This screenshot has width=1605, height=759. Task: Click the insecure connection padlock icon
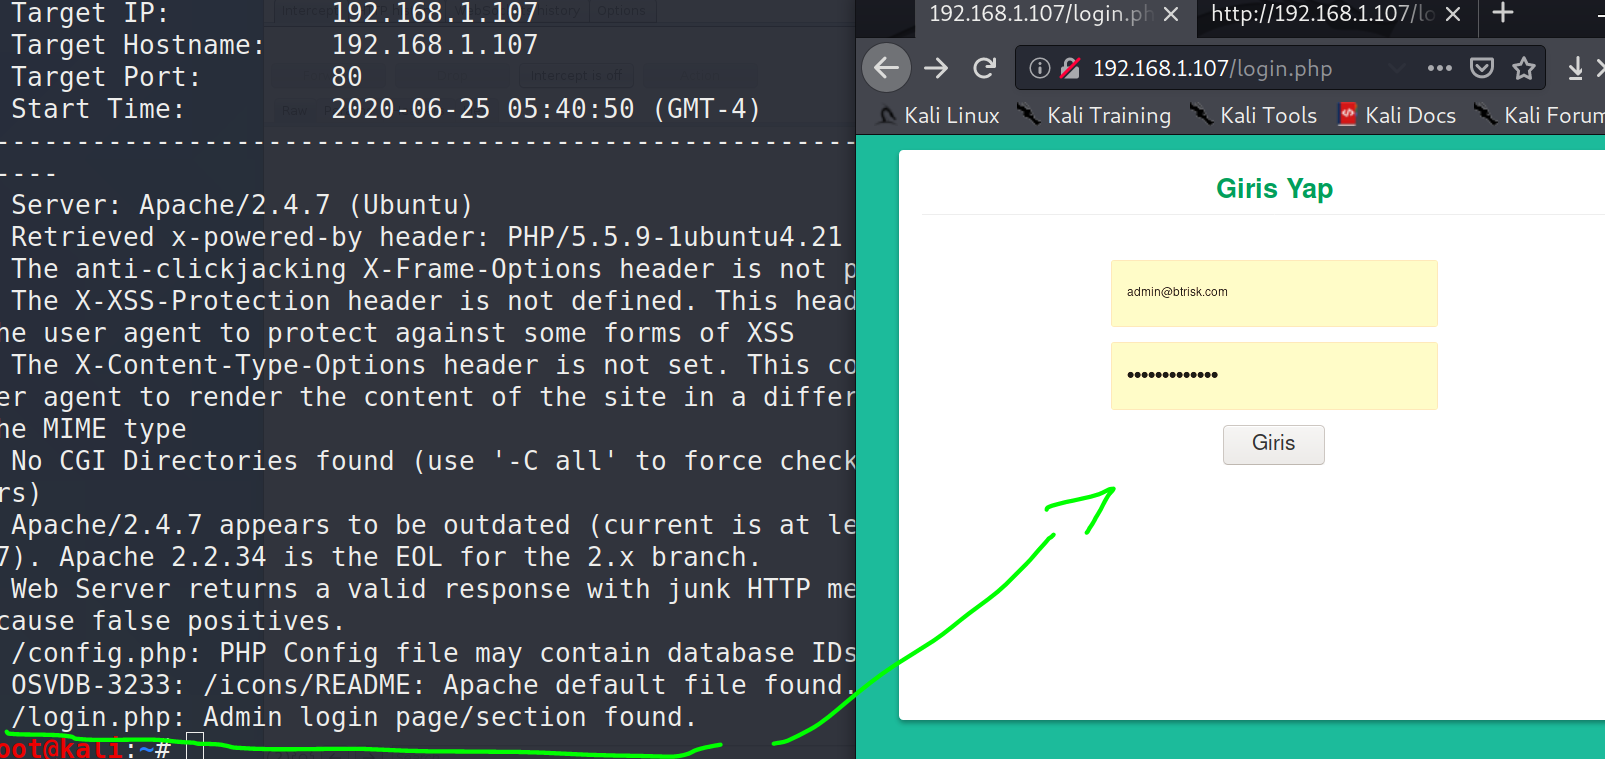[1070, 68]
